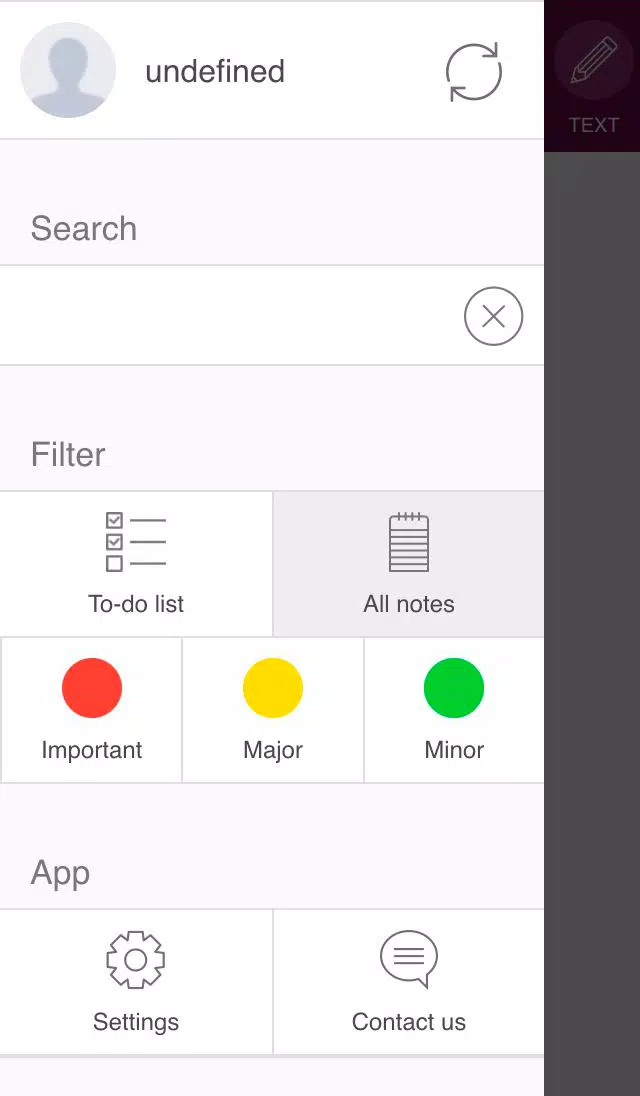Open Settings gear icon
The image size is (640, 1096).
coord(136,960)
